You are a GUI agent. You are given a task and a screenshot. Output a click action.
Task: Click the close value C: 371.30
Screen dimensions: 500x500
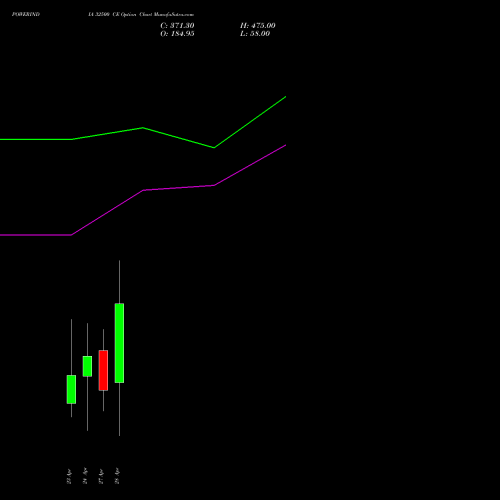point(177,26)
